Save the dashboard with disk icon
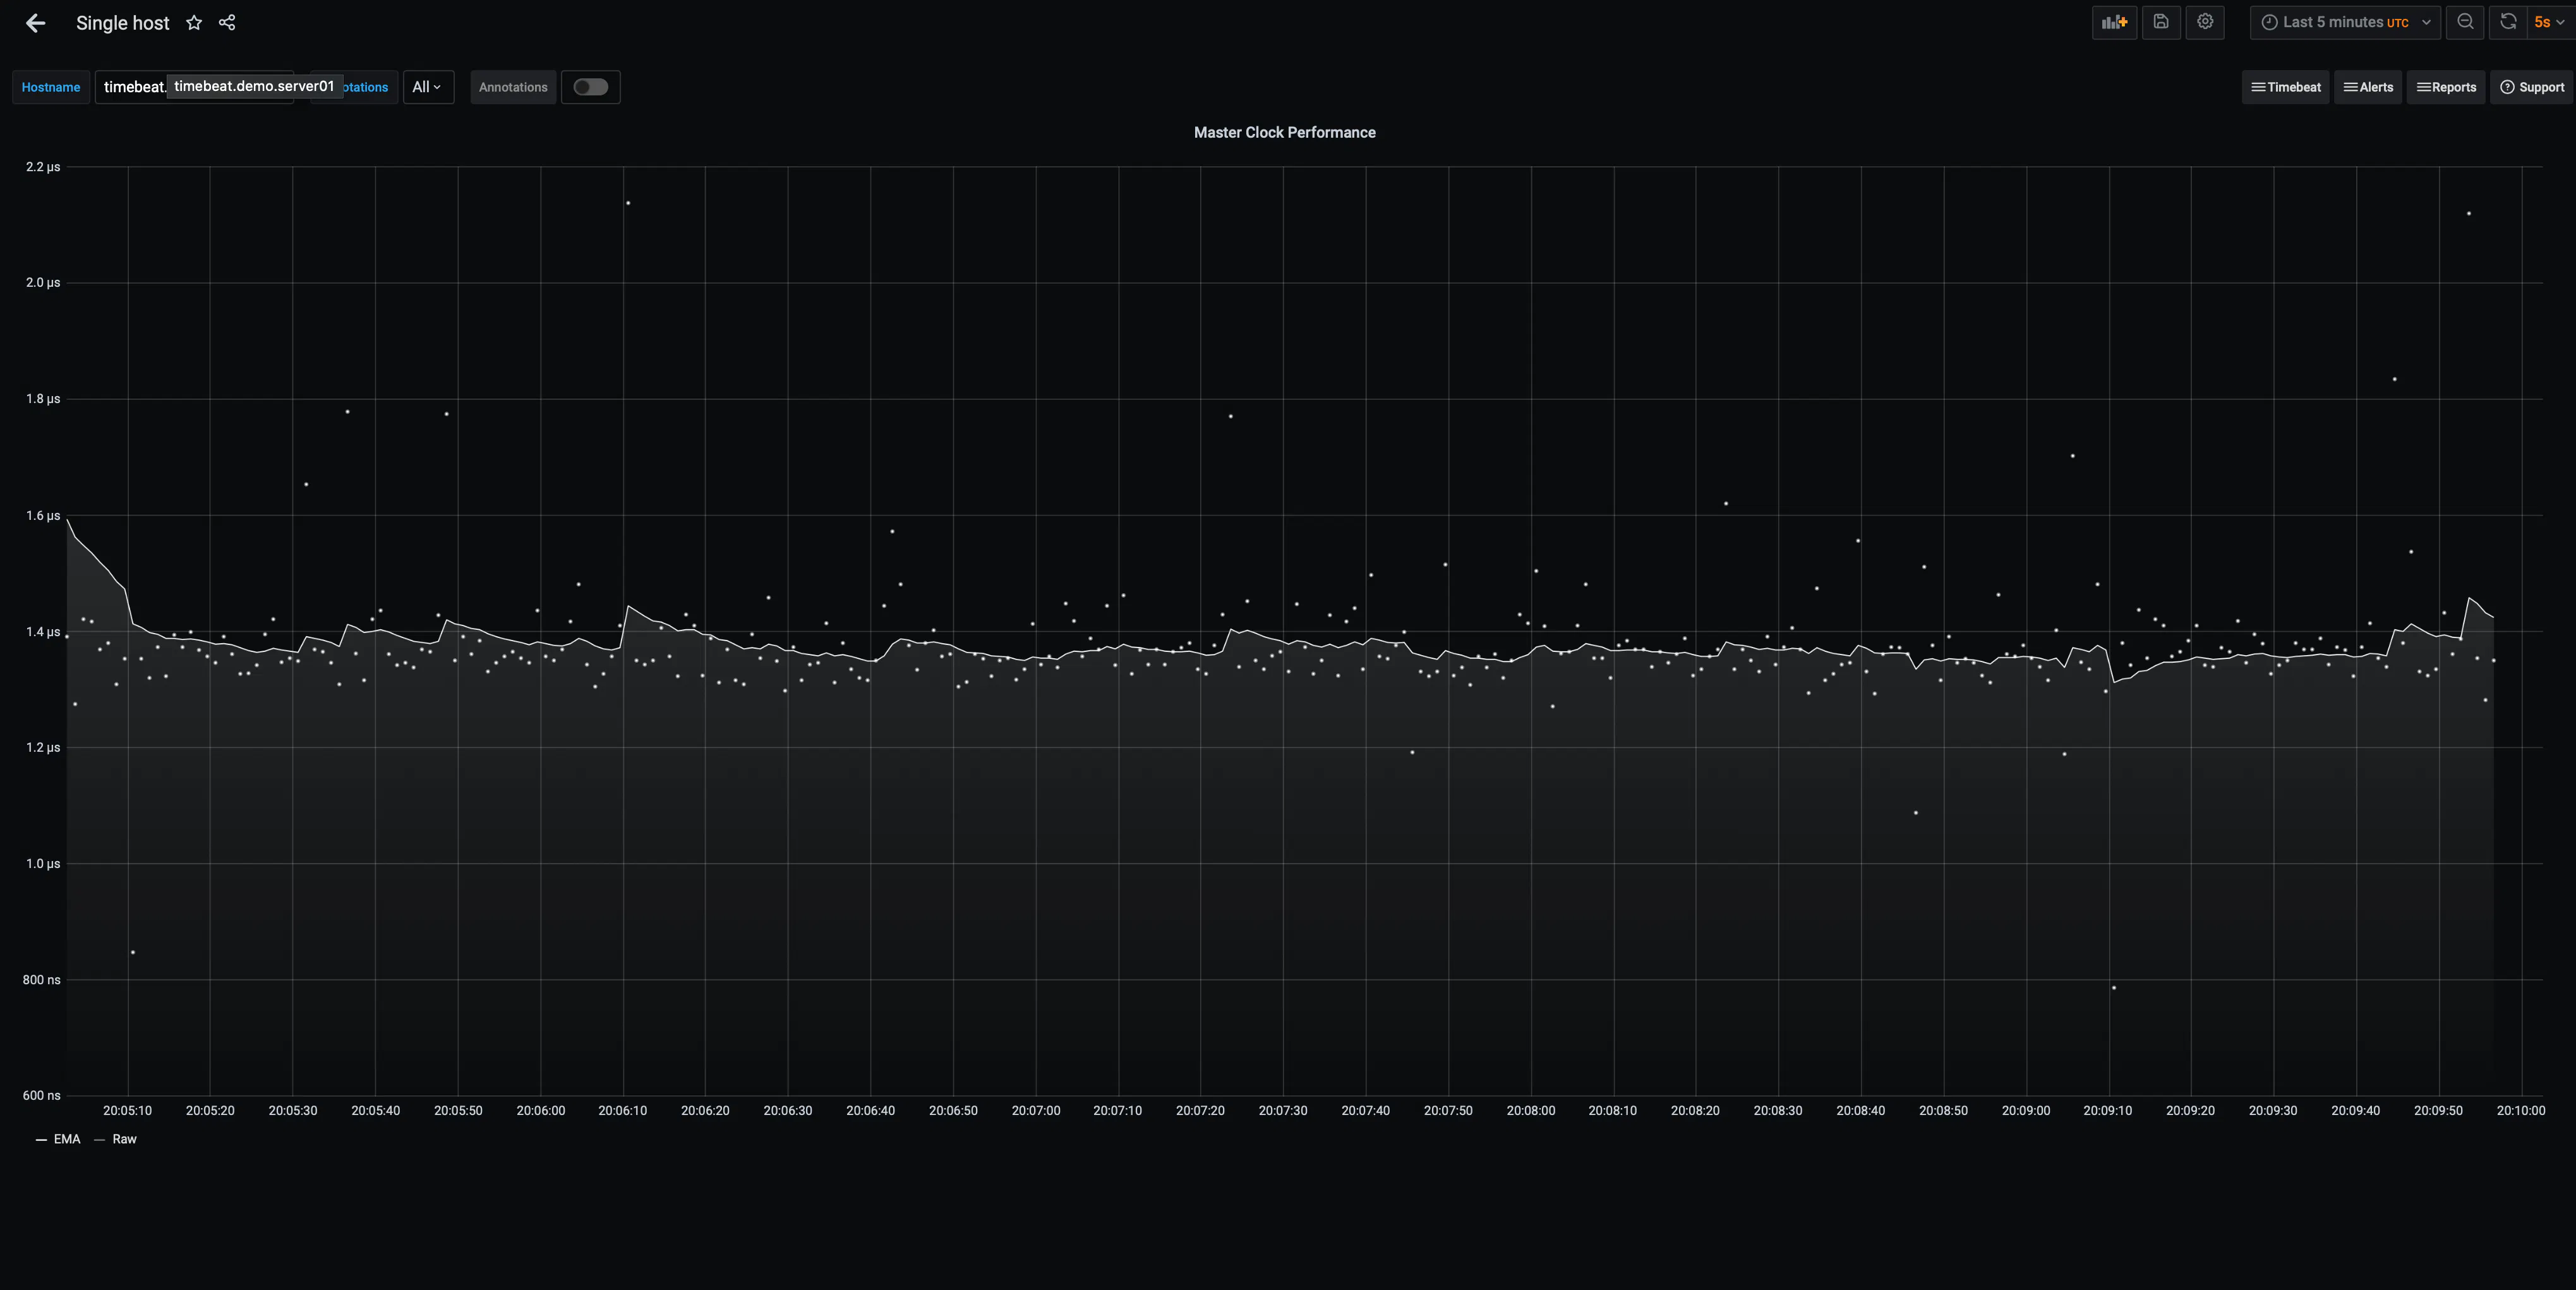 (2161, 22)
